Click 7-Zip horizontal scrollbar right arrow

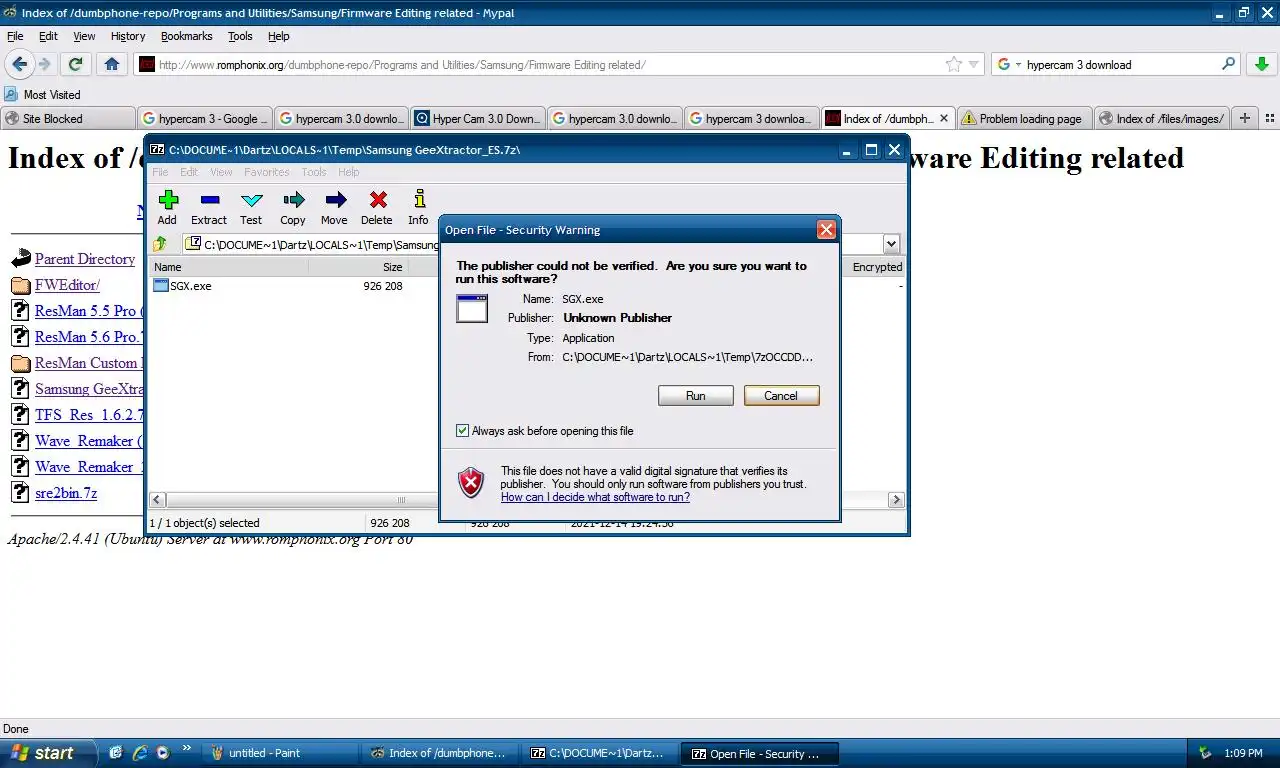896,499
